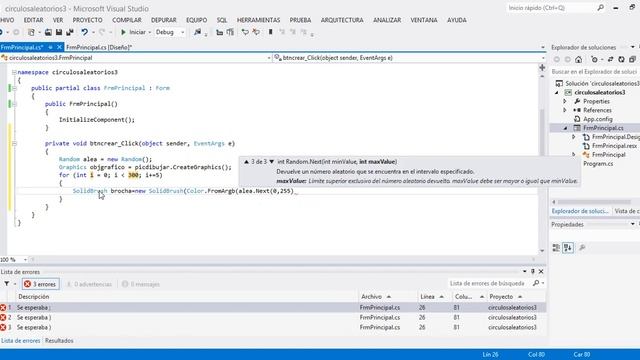Open the PROYECTO menu

pyautogui.click(x=88, y=20)
